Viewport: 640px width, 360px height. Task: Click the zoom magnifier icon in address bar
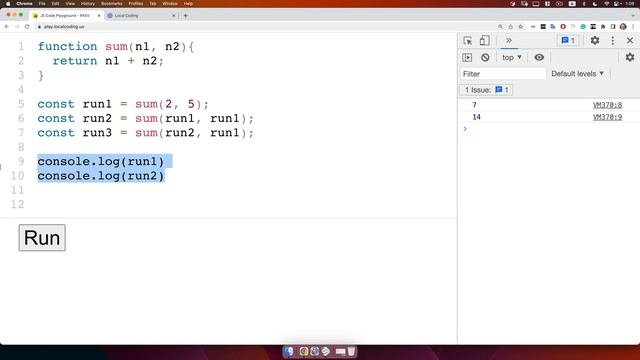pyautogui.click(x=500, y=27)
